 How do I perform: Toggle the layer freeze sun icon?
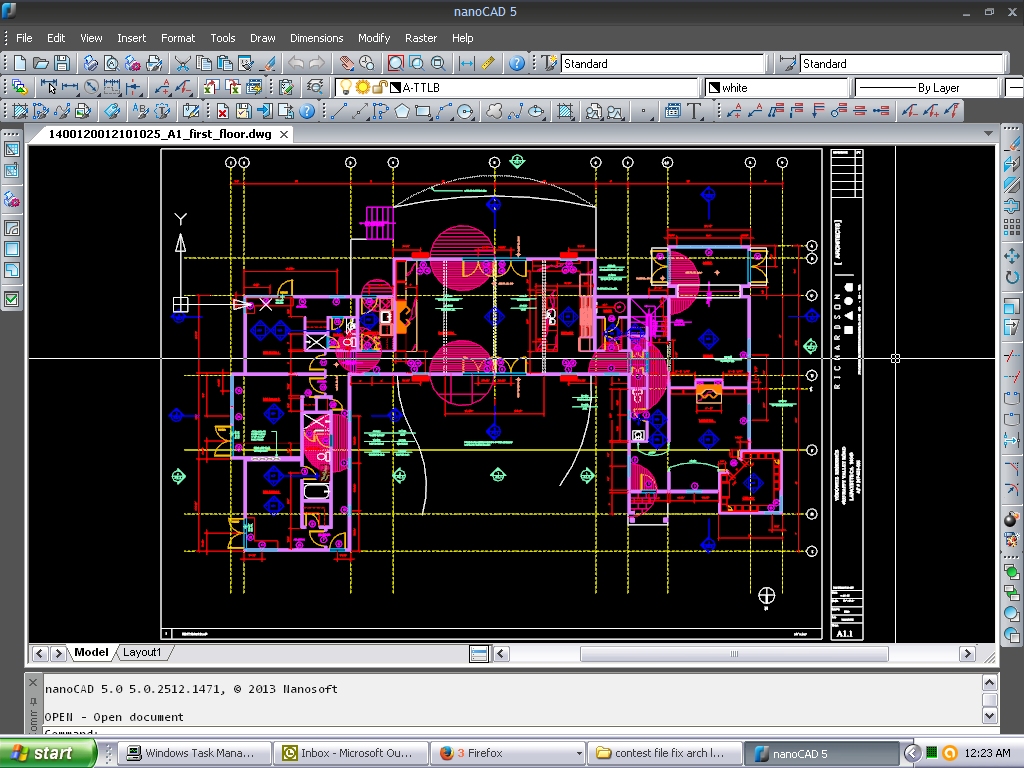click(362, 88)
